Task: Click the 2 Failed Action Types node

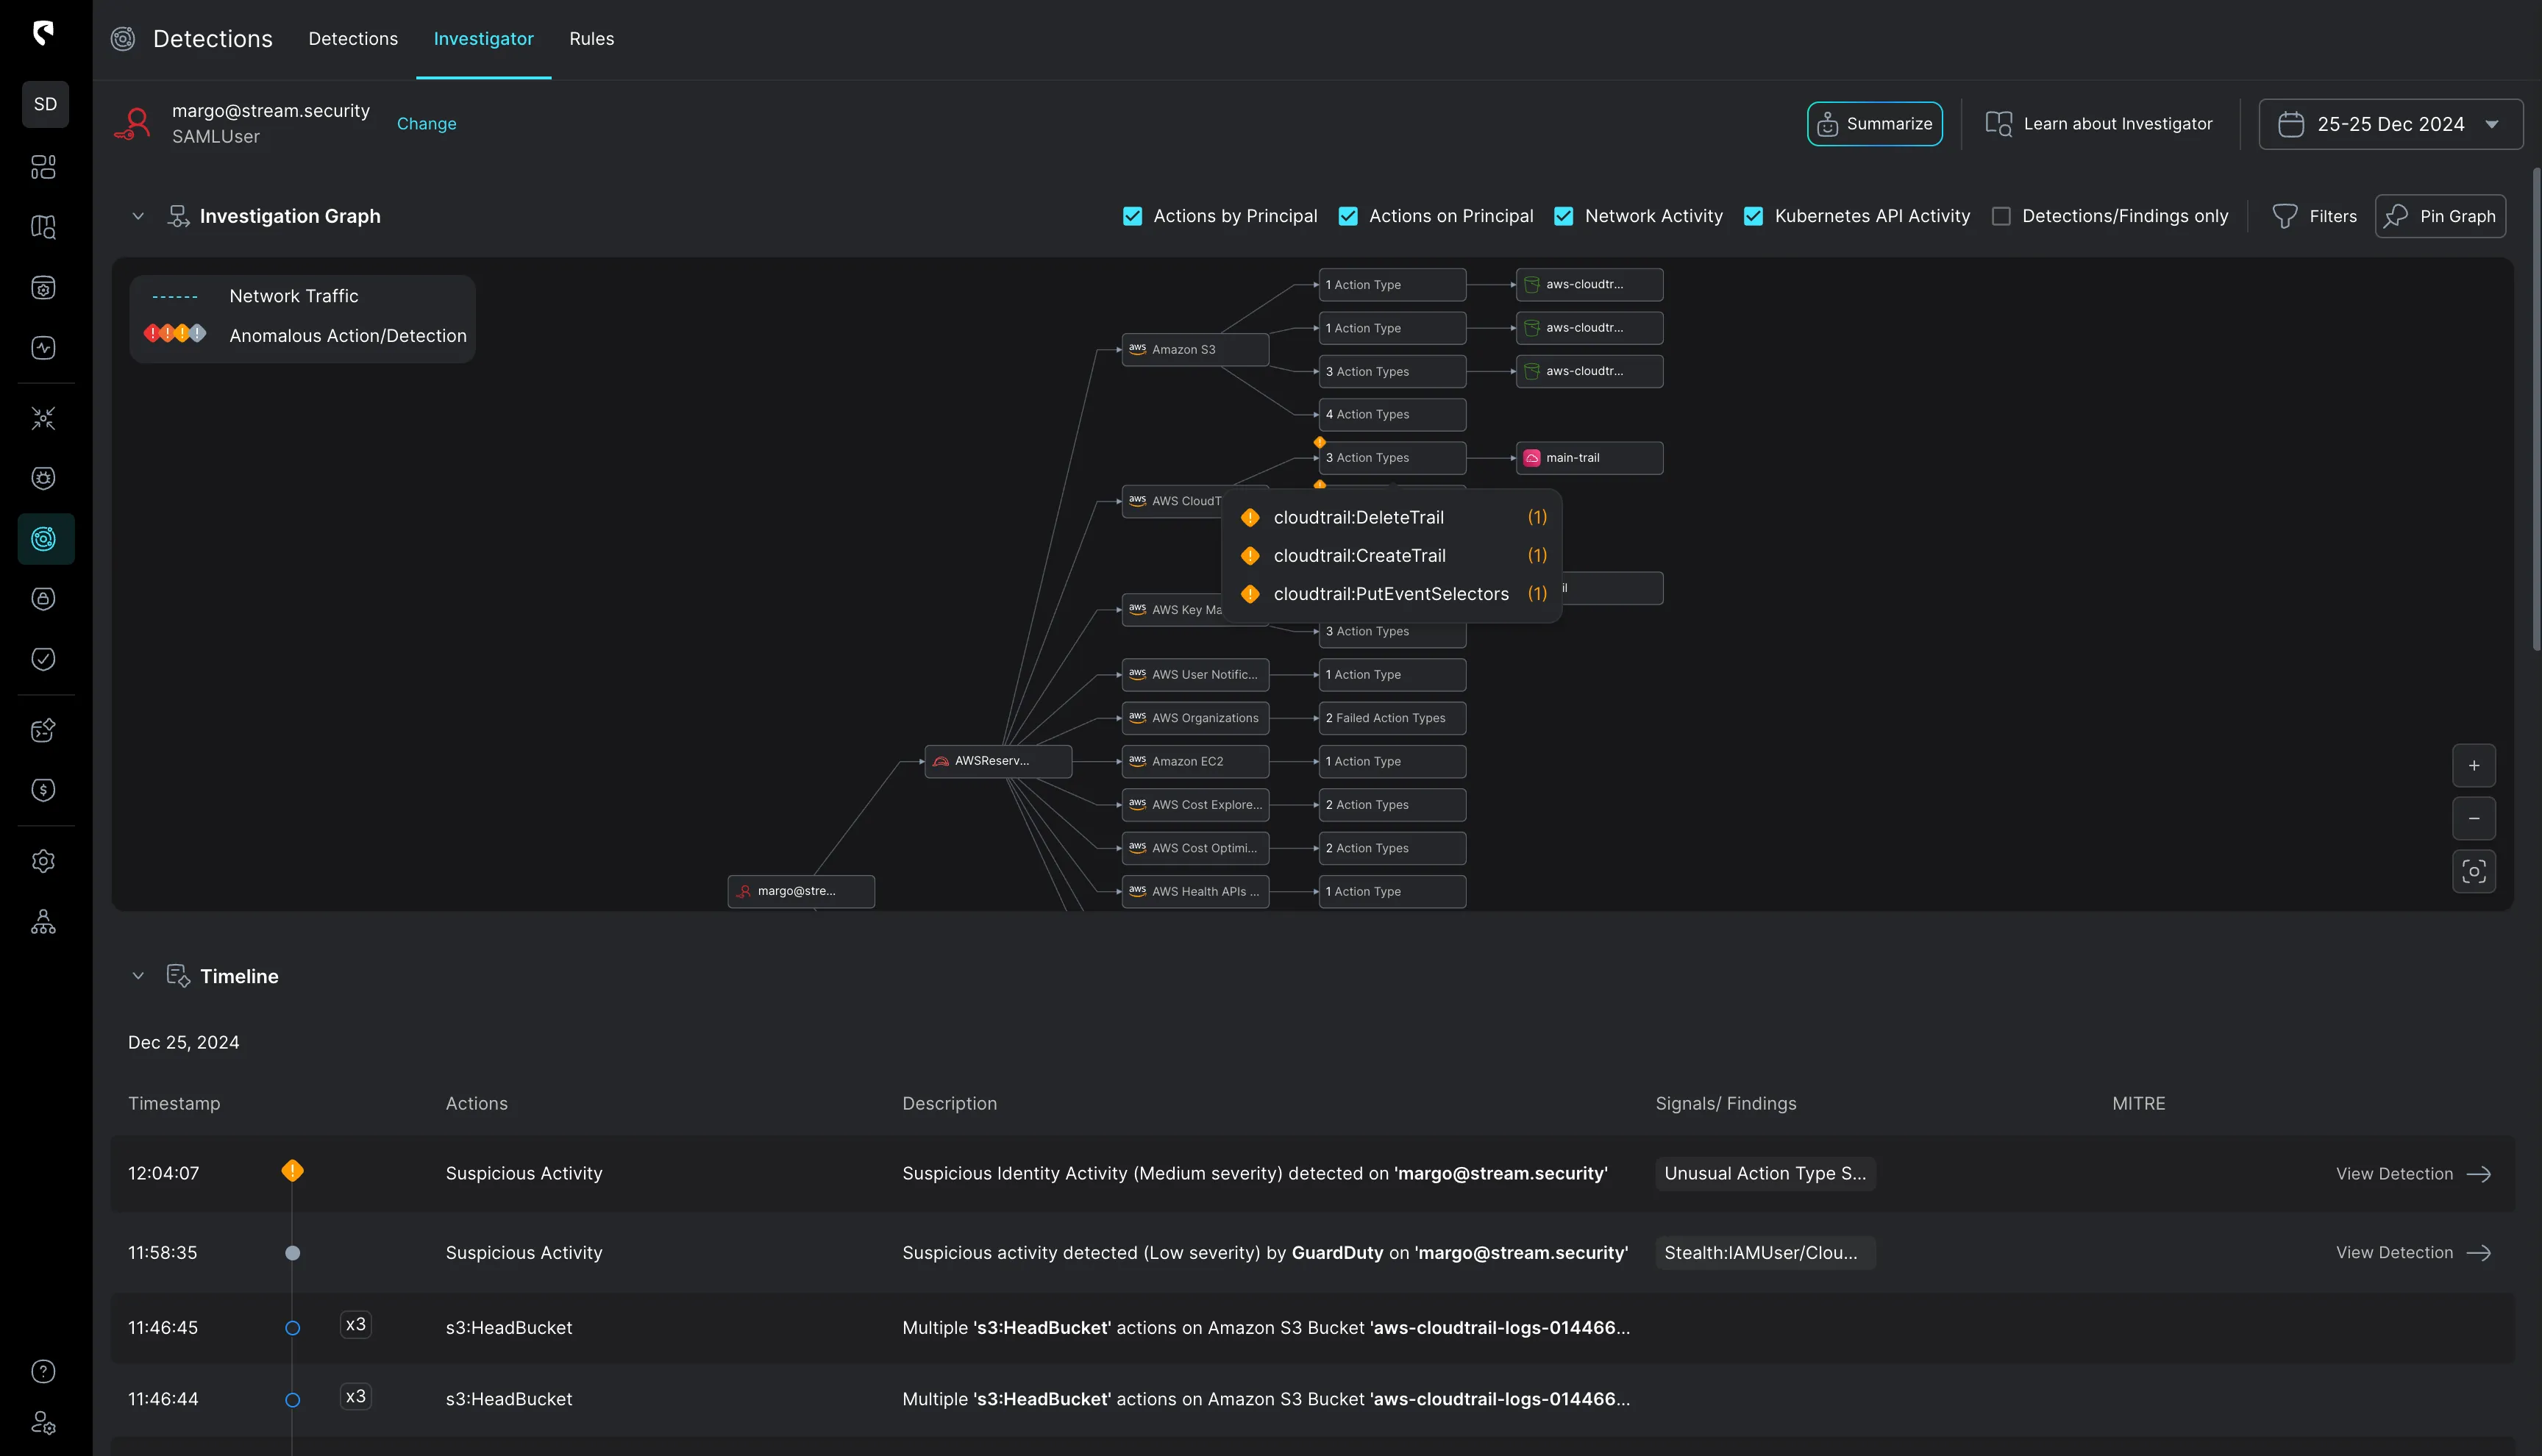Action: [x=1392, y=718]
